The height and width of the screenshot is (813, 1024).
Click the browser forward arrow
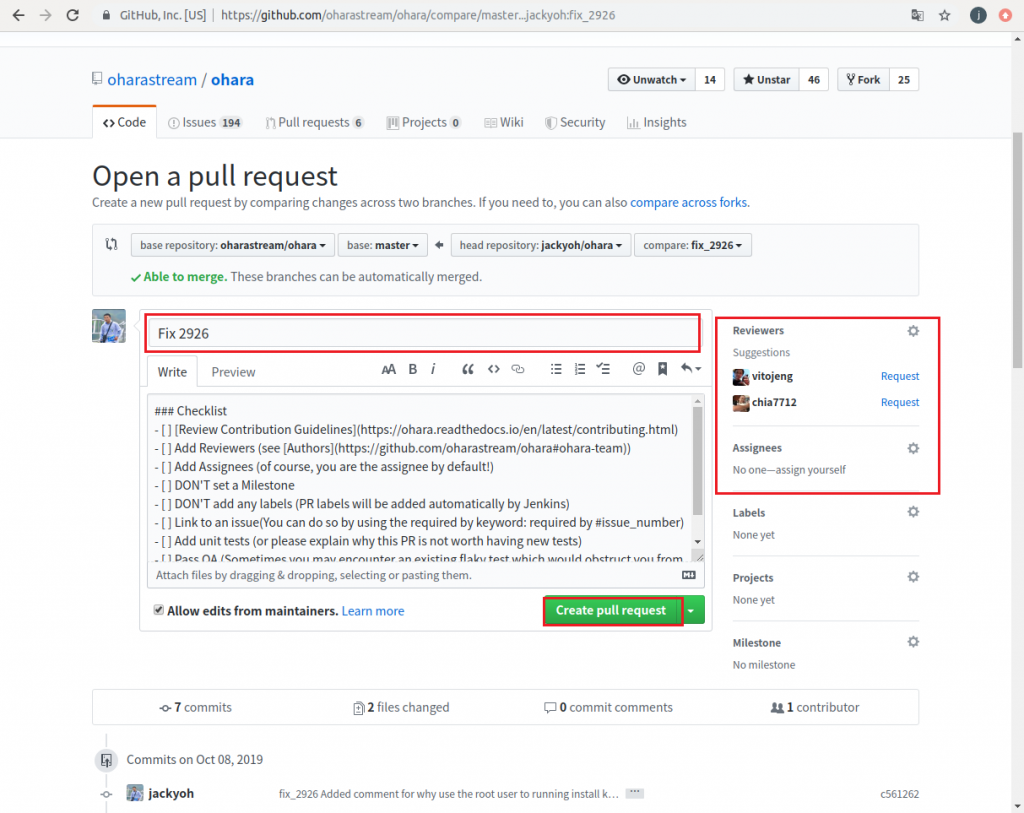[x=45, y=15]
